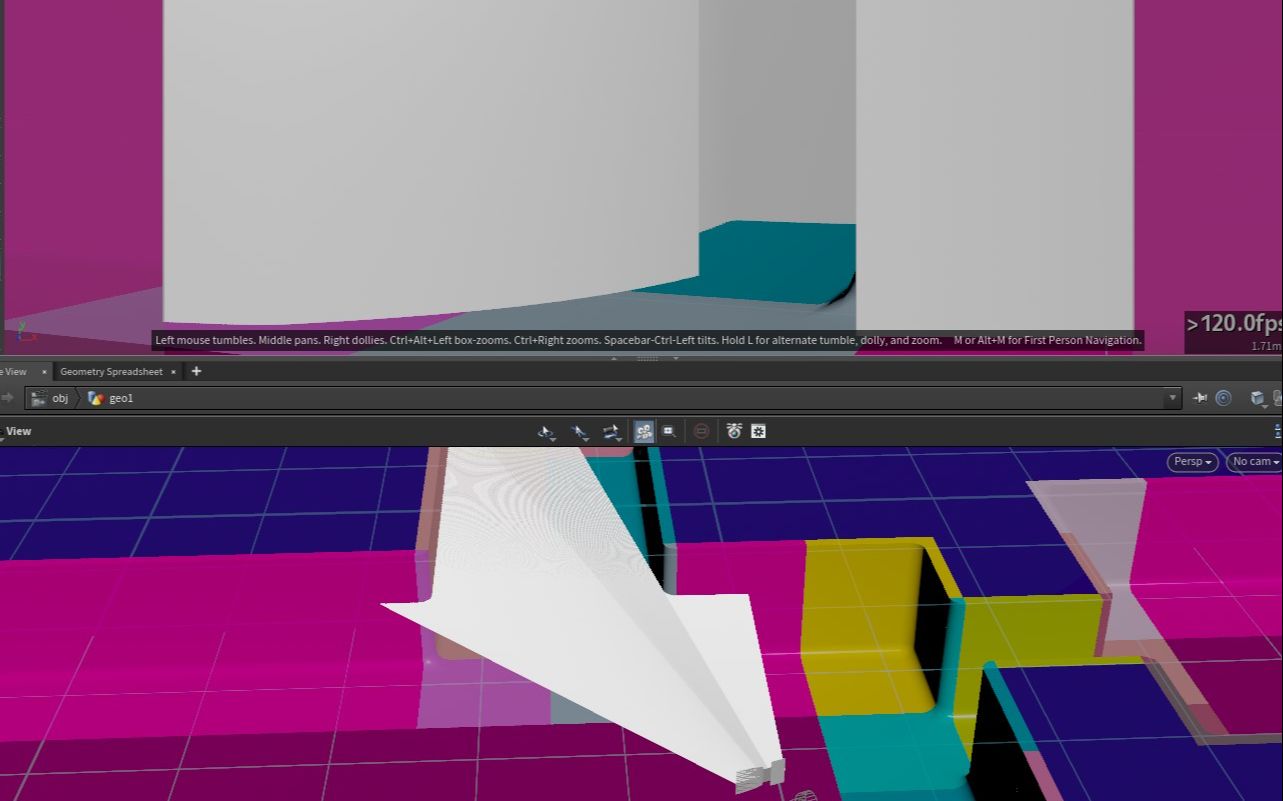
Task: Open the No cam camera dropdown
Action: coord(1252,461)
